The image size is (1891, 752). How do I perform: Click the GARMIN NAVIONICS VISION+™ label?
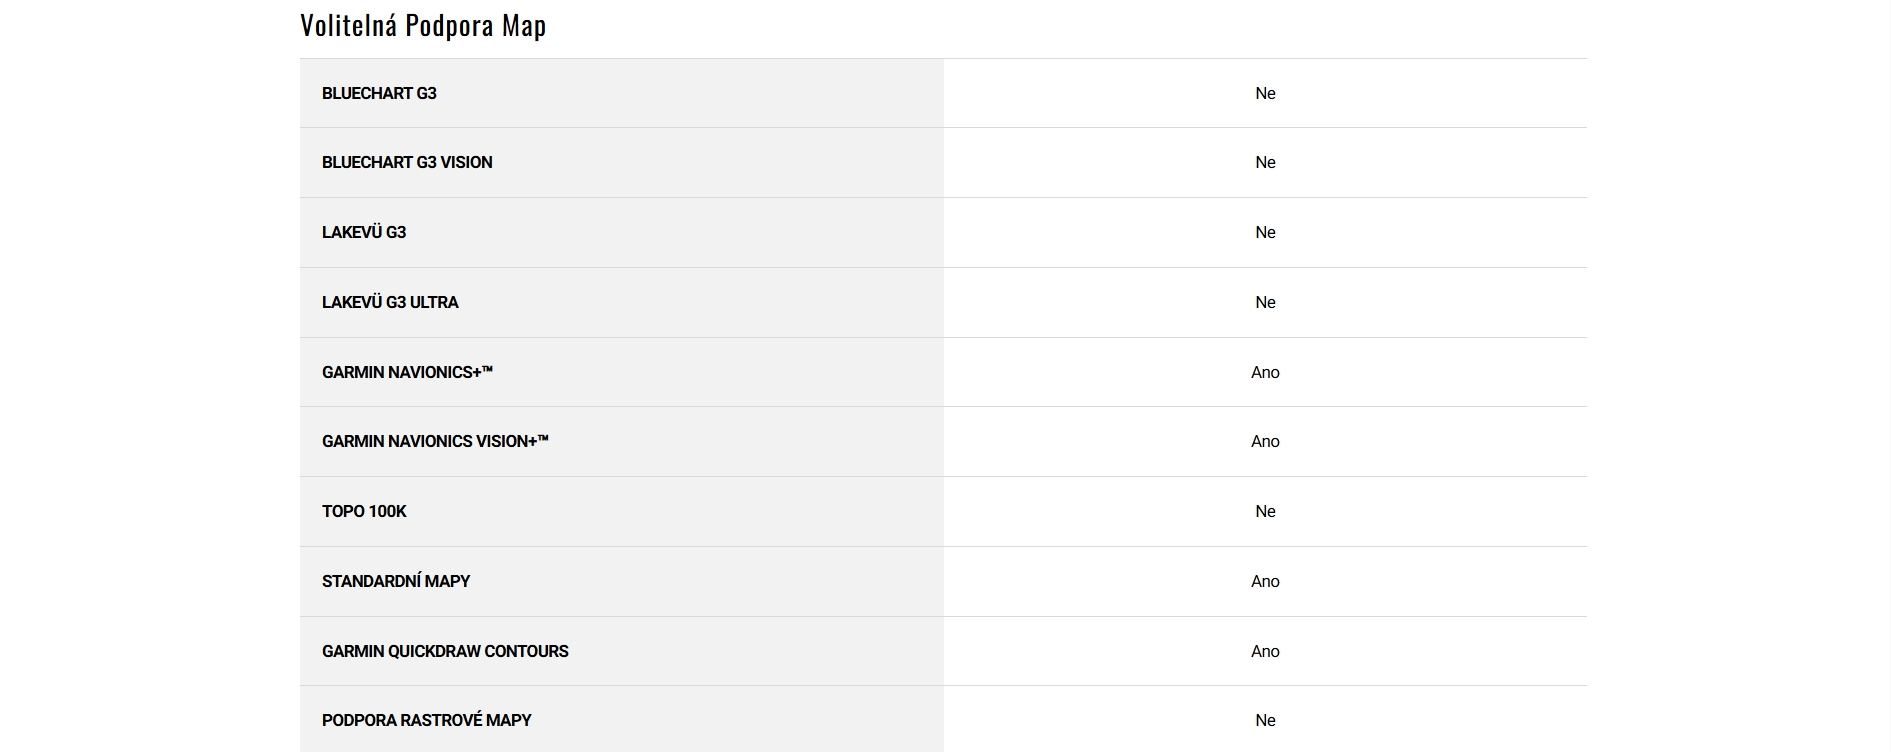(435, 441)
